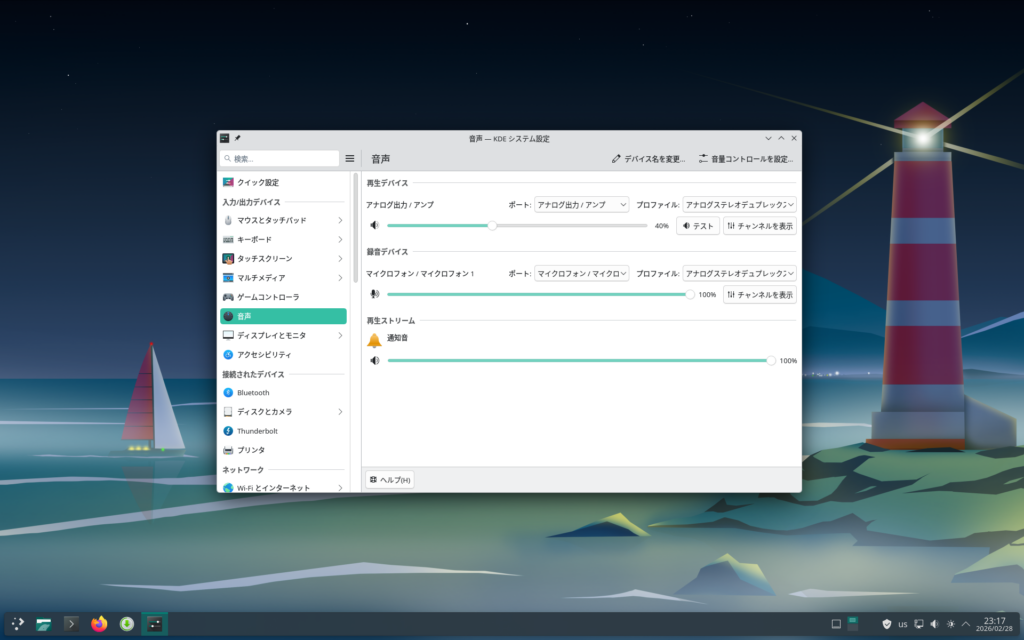
Task: Open Konsole terminal from taskbar
Action: (x=71, y=624)
